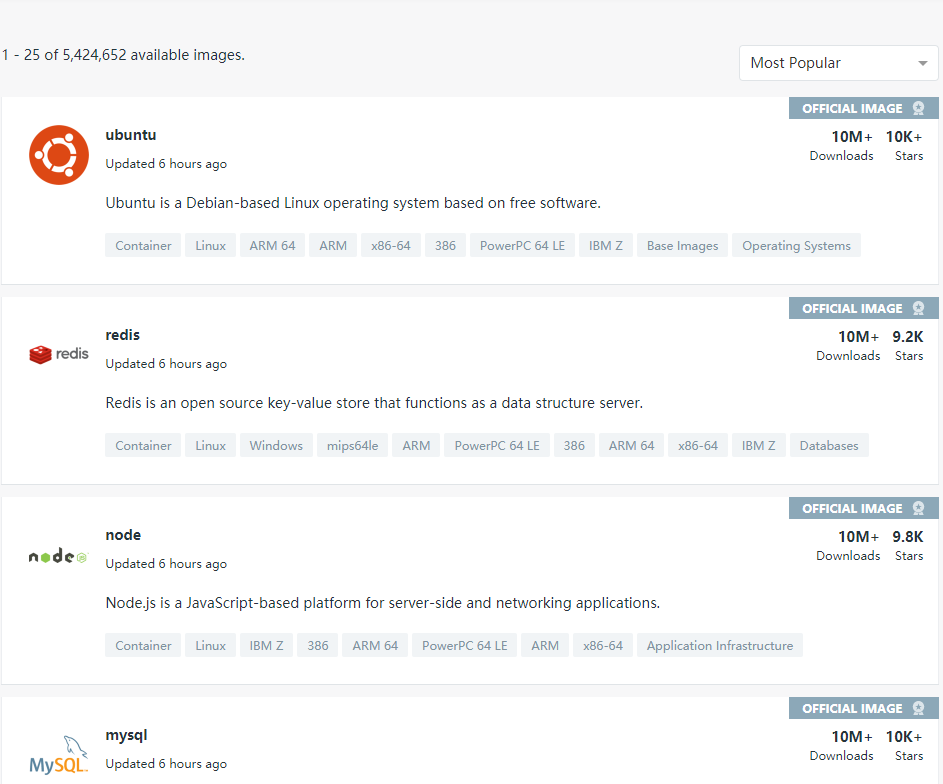Image resolution: width=943 pixels, height=784 pixels.
Task: Click the Node.js description text
Action: coord(383,603)
